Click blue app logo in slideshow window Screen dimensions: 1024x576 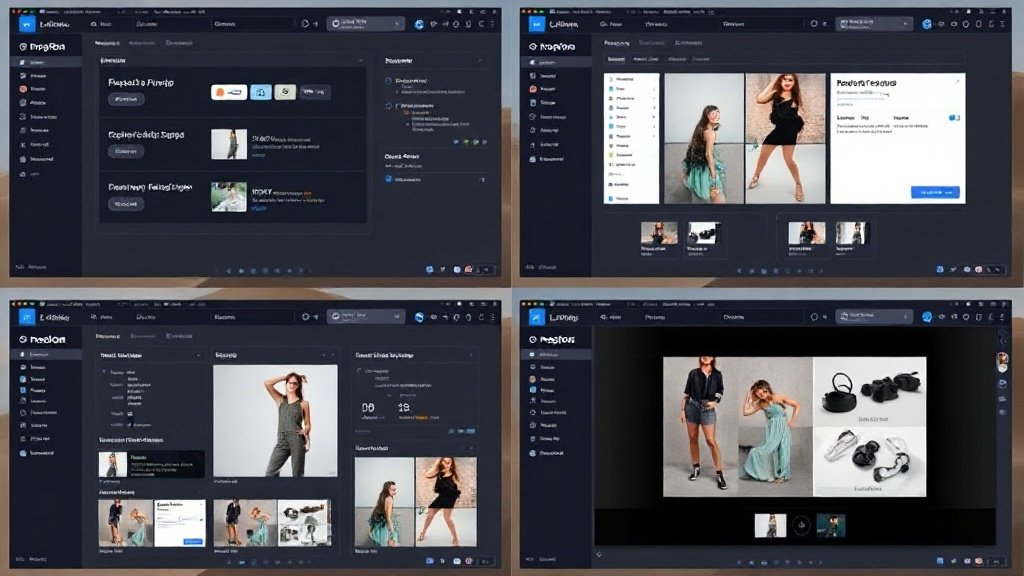pyautogui.click(x=536, y=317)
